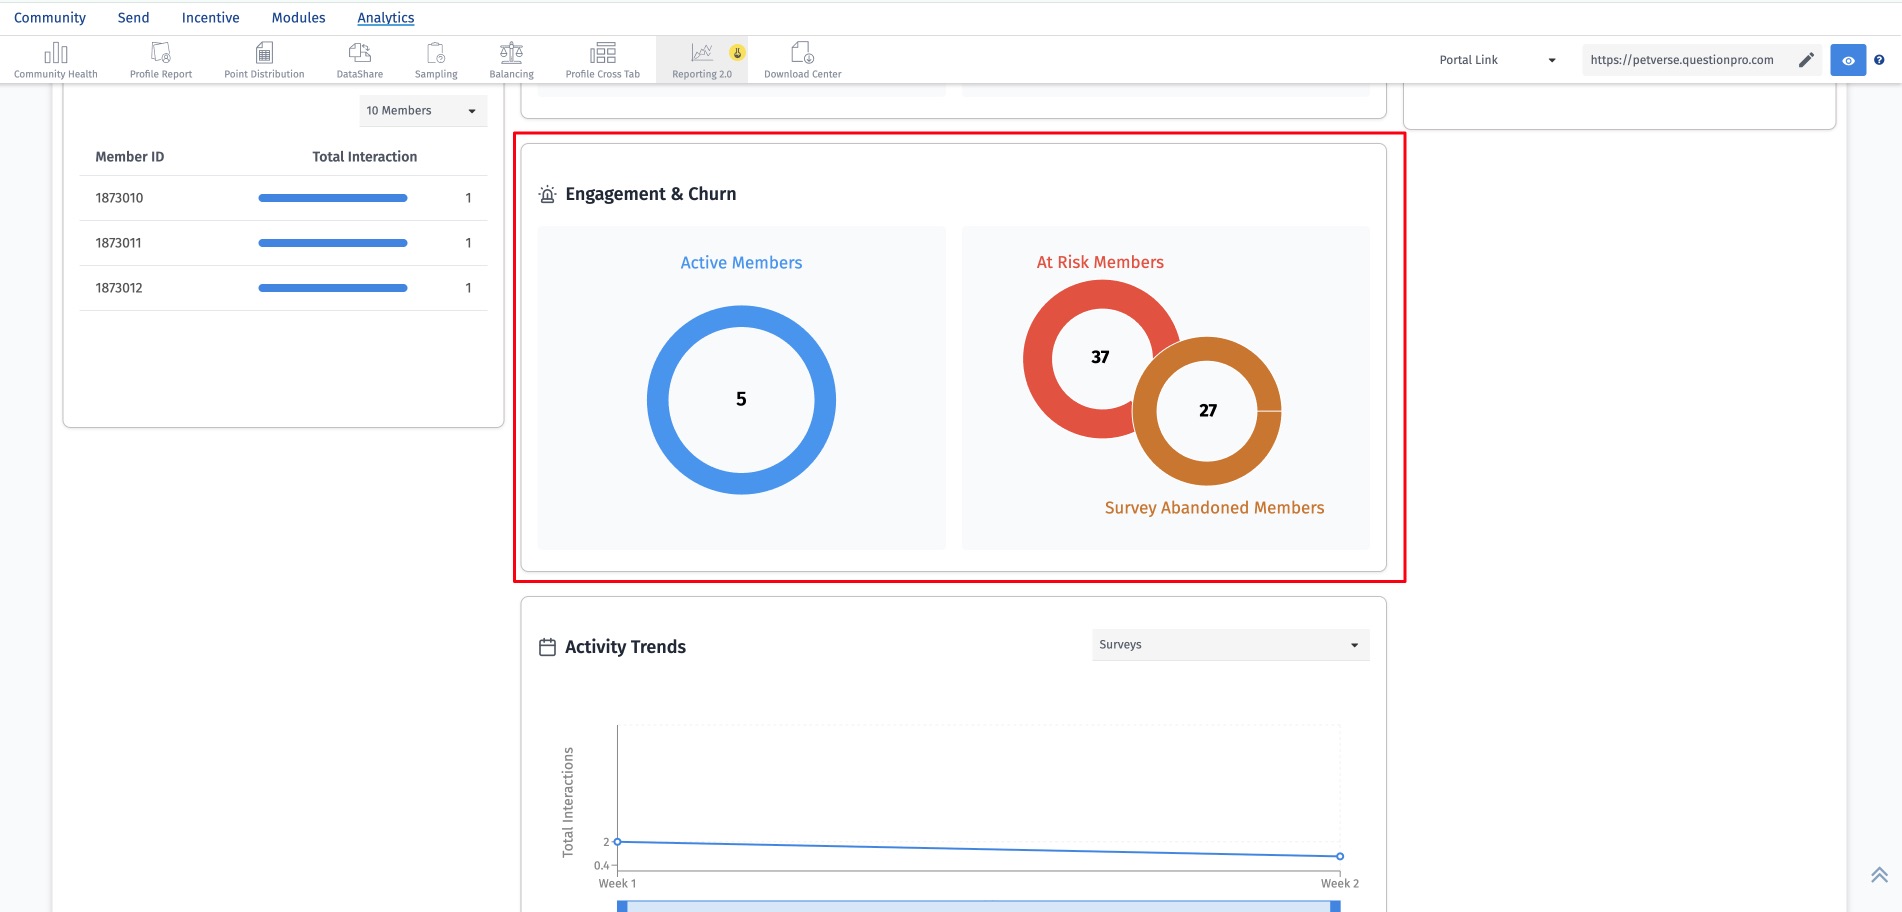This screenshot has width=1902, height=912.
Task: Click the help question mark icon
Action: pos(1879,60)
